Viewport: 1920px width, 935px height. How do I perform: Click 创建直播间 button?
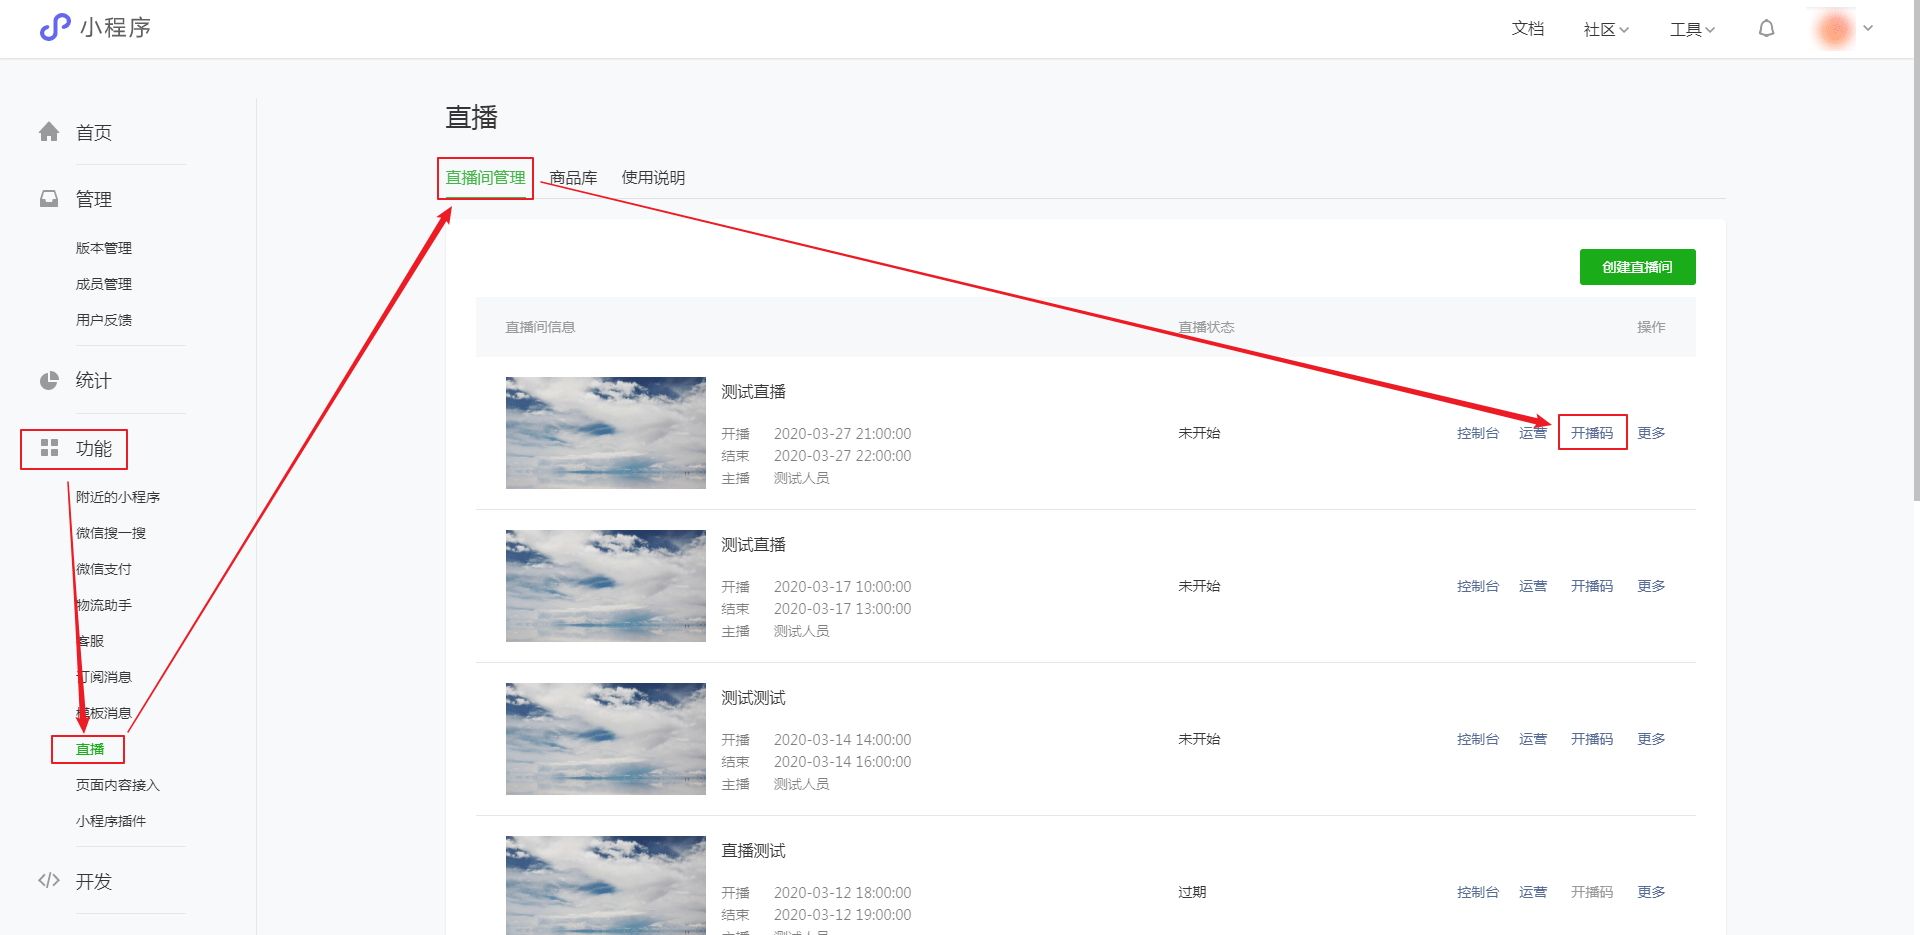click(1637, 267)
